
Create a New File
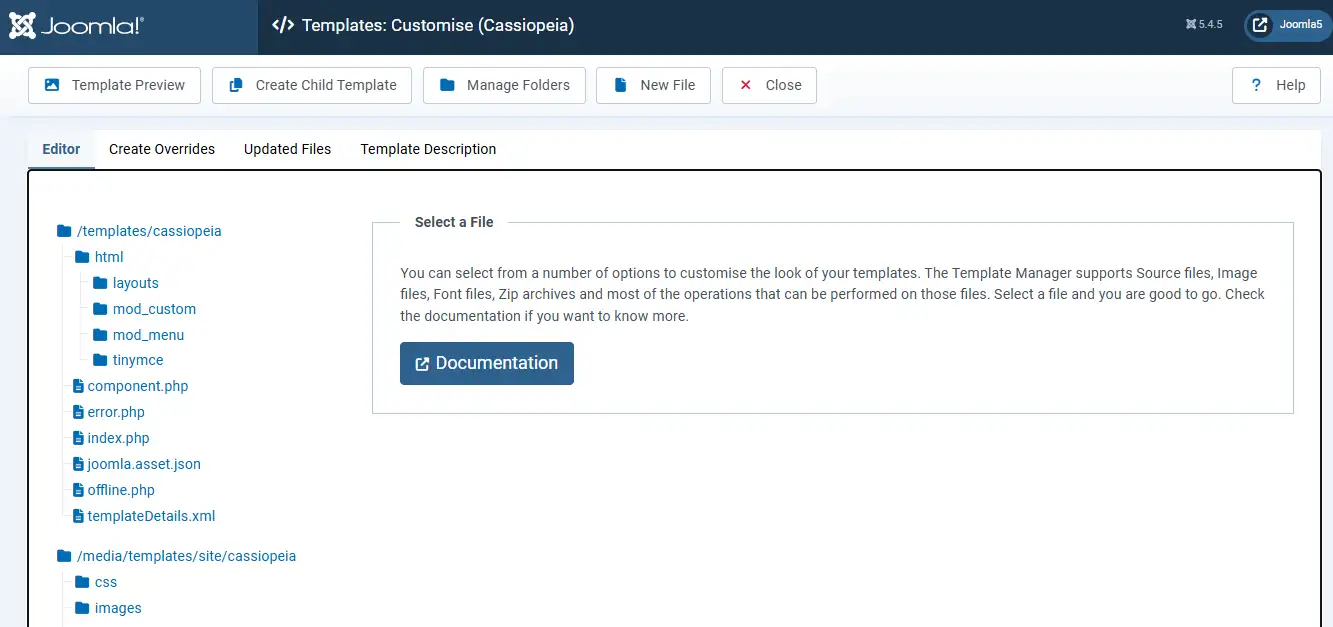653,85
